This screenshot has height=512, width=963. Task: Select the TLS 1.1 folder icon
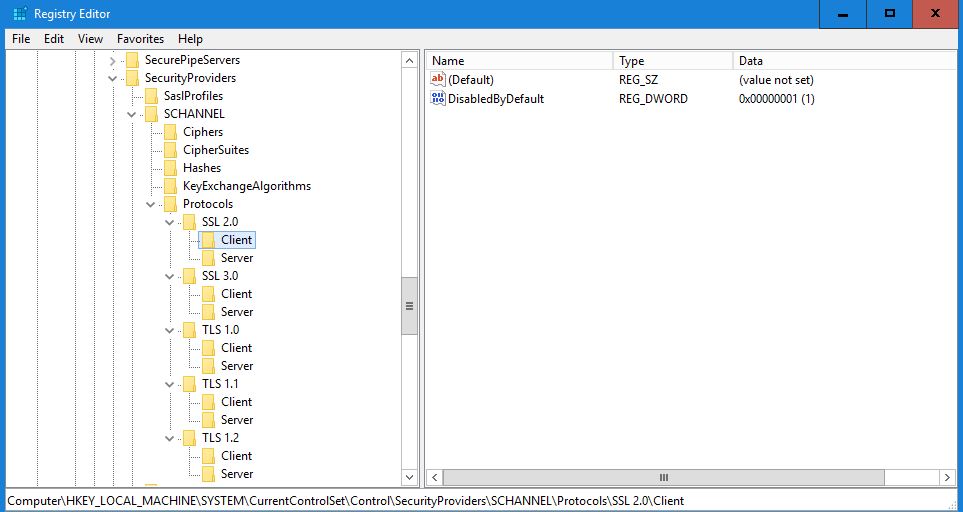[189, 384]
